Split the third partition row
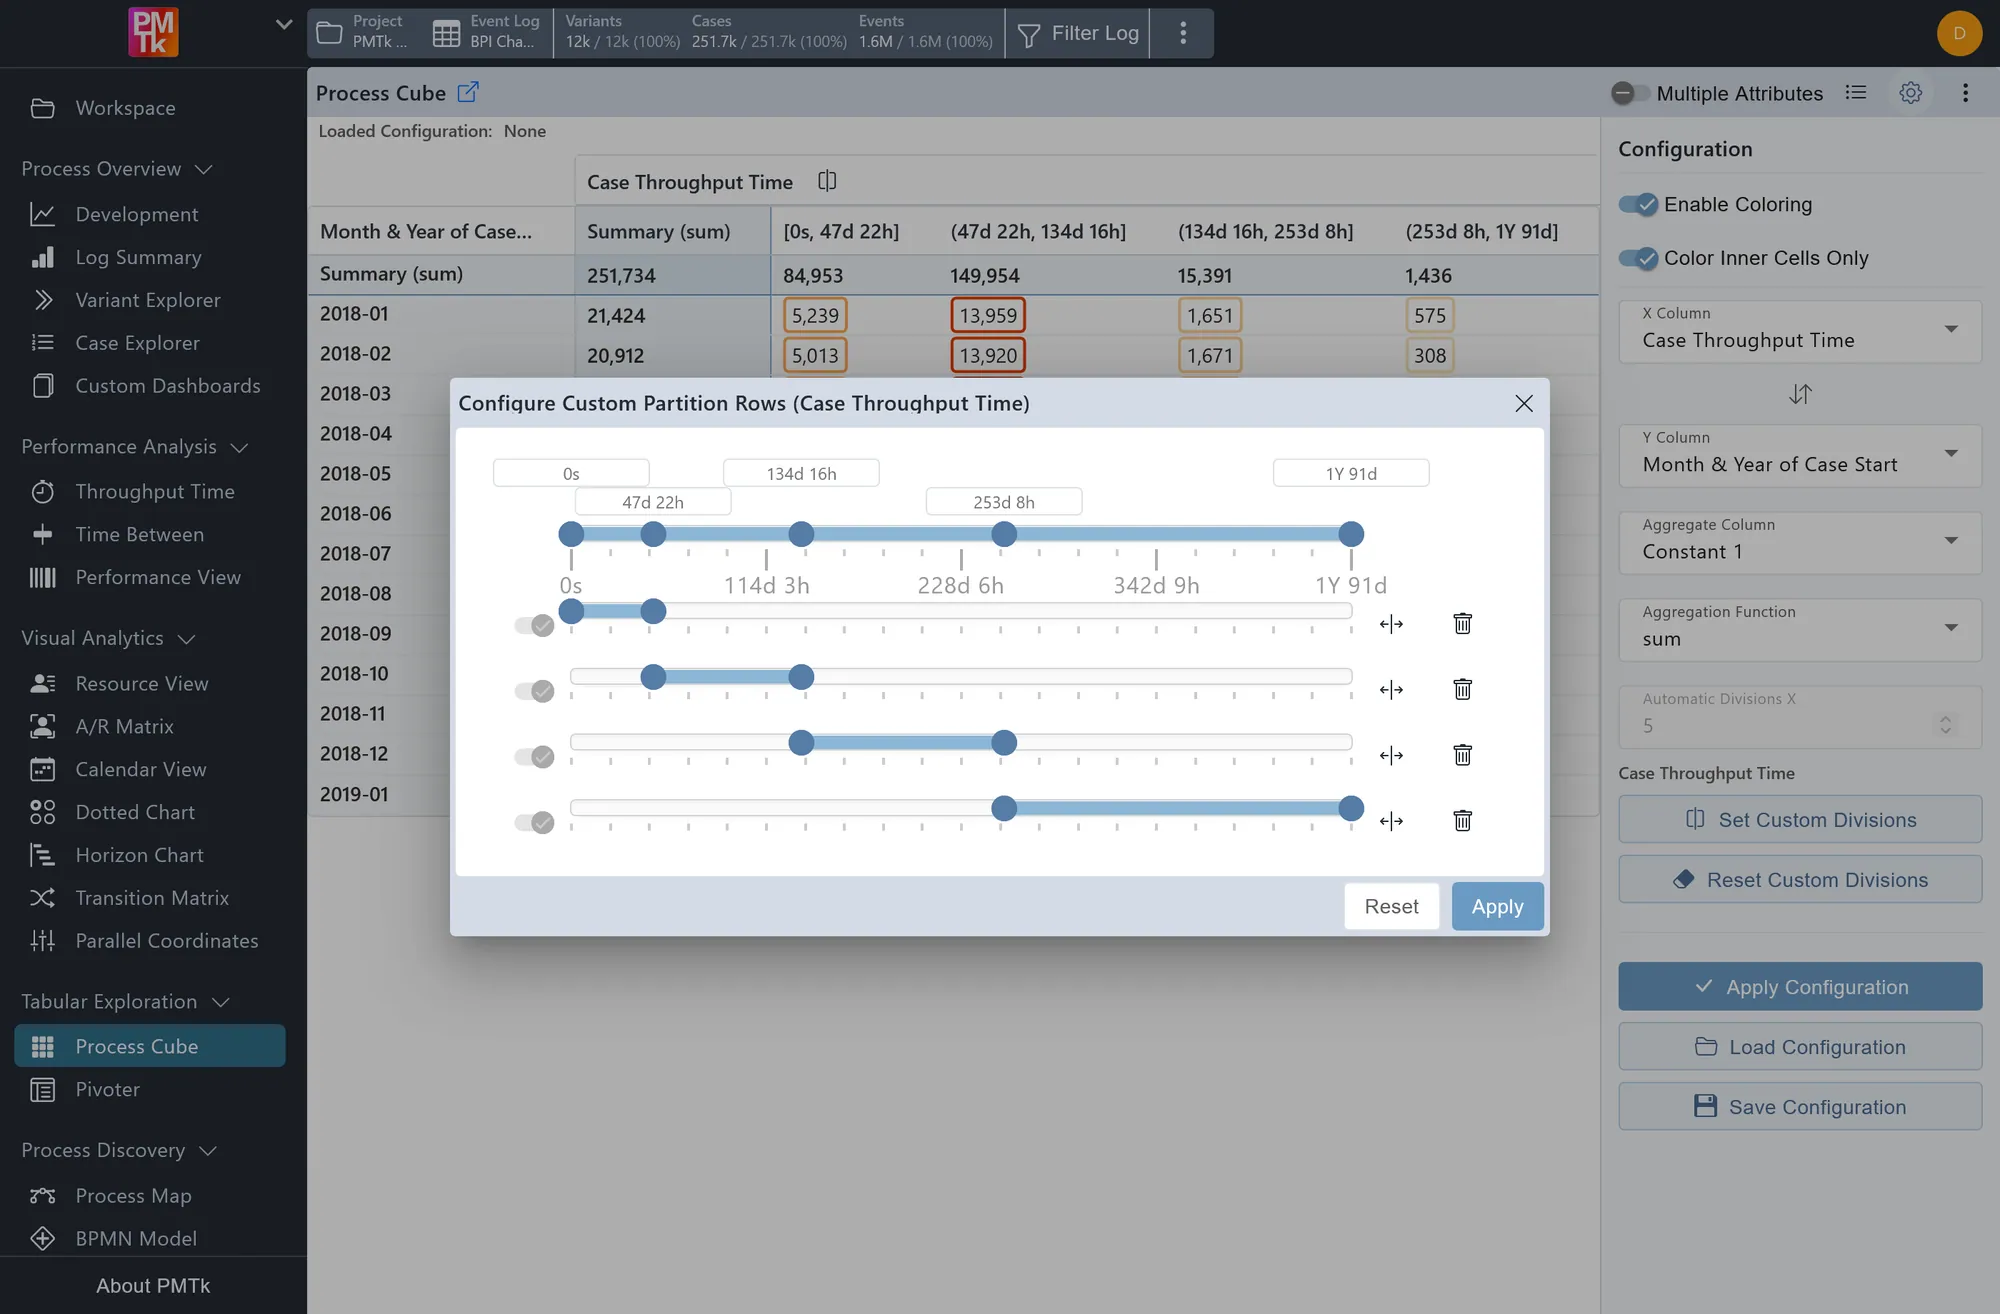Viewport: 2000px width, 1314px height. 1391,756
